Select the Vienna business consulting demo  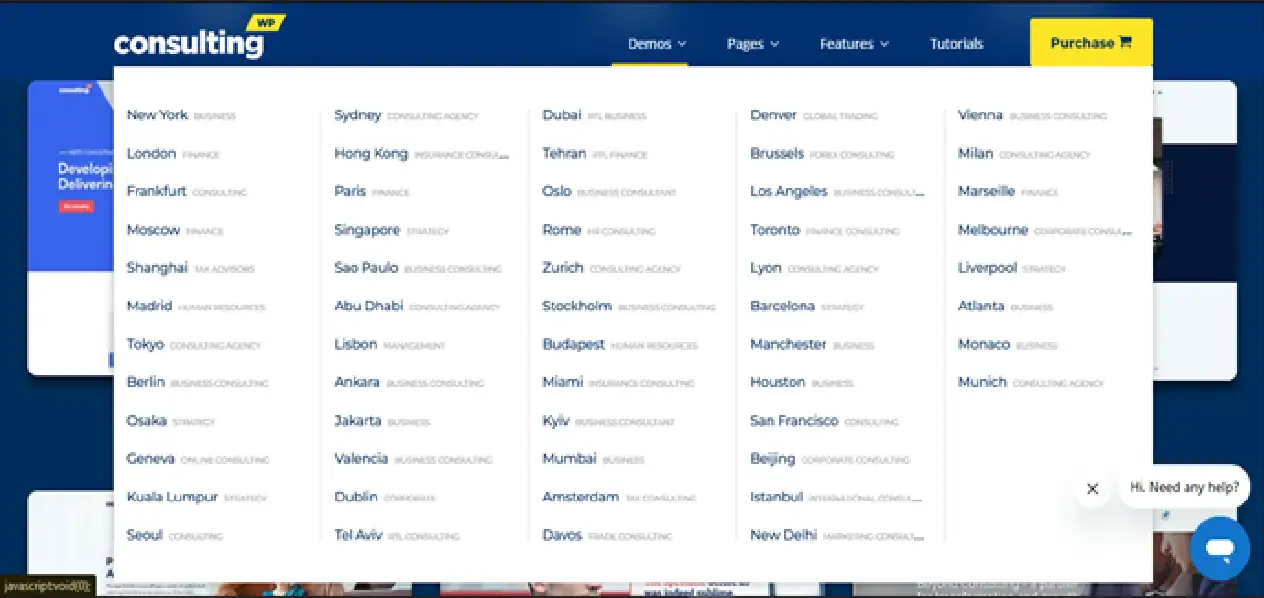tap(1032, 115)
